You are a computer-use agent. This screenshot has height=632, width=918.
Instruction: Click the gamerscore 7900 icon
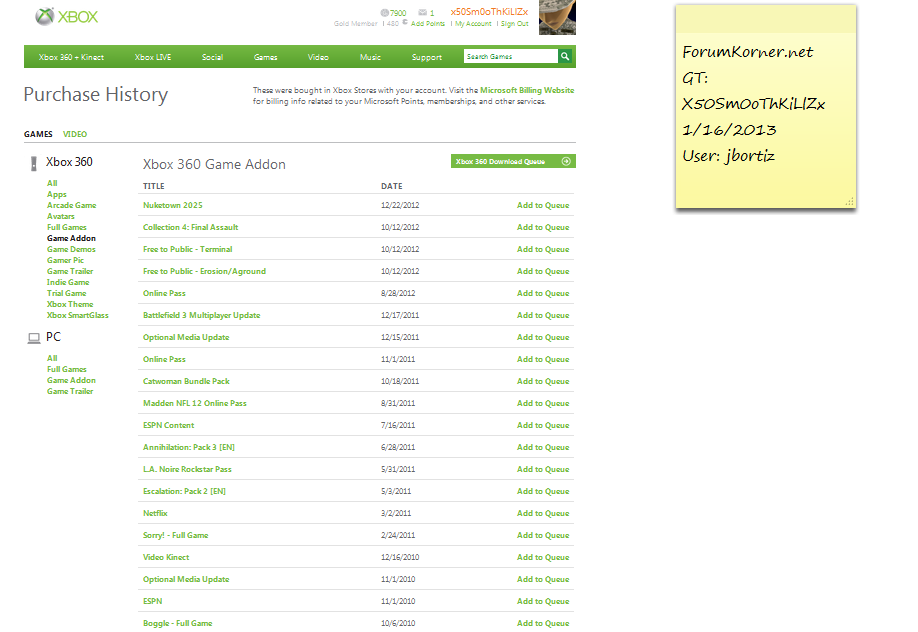tap(384, 12)
